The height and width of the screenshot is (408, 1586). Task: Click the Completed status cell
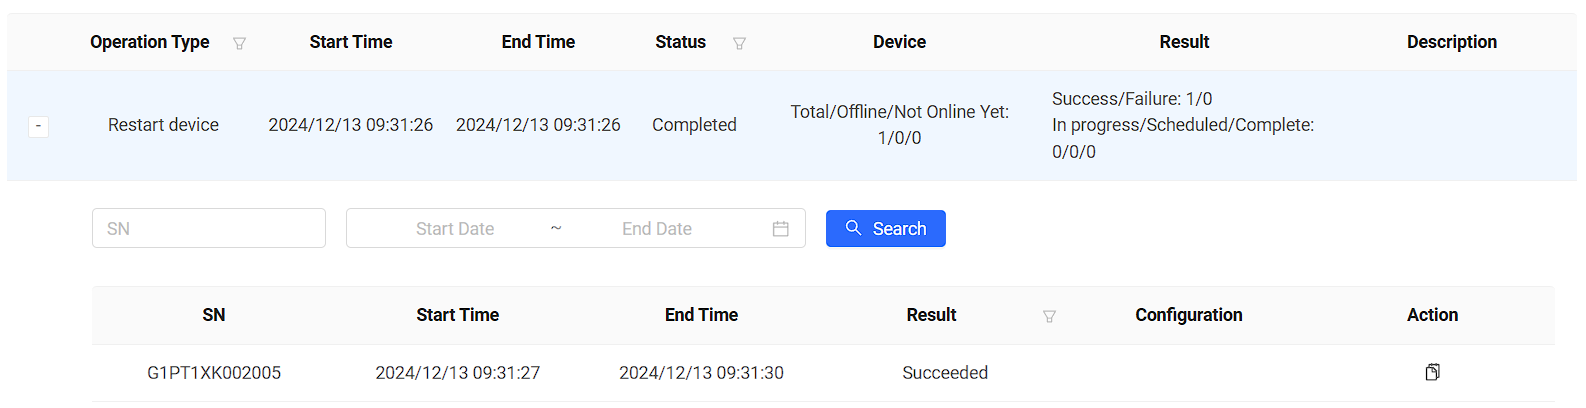pos(694,125)
